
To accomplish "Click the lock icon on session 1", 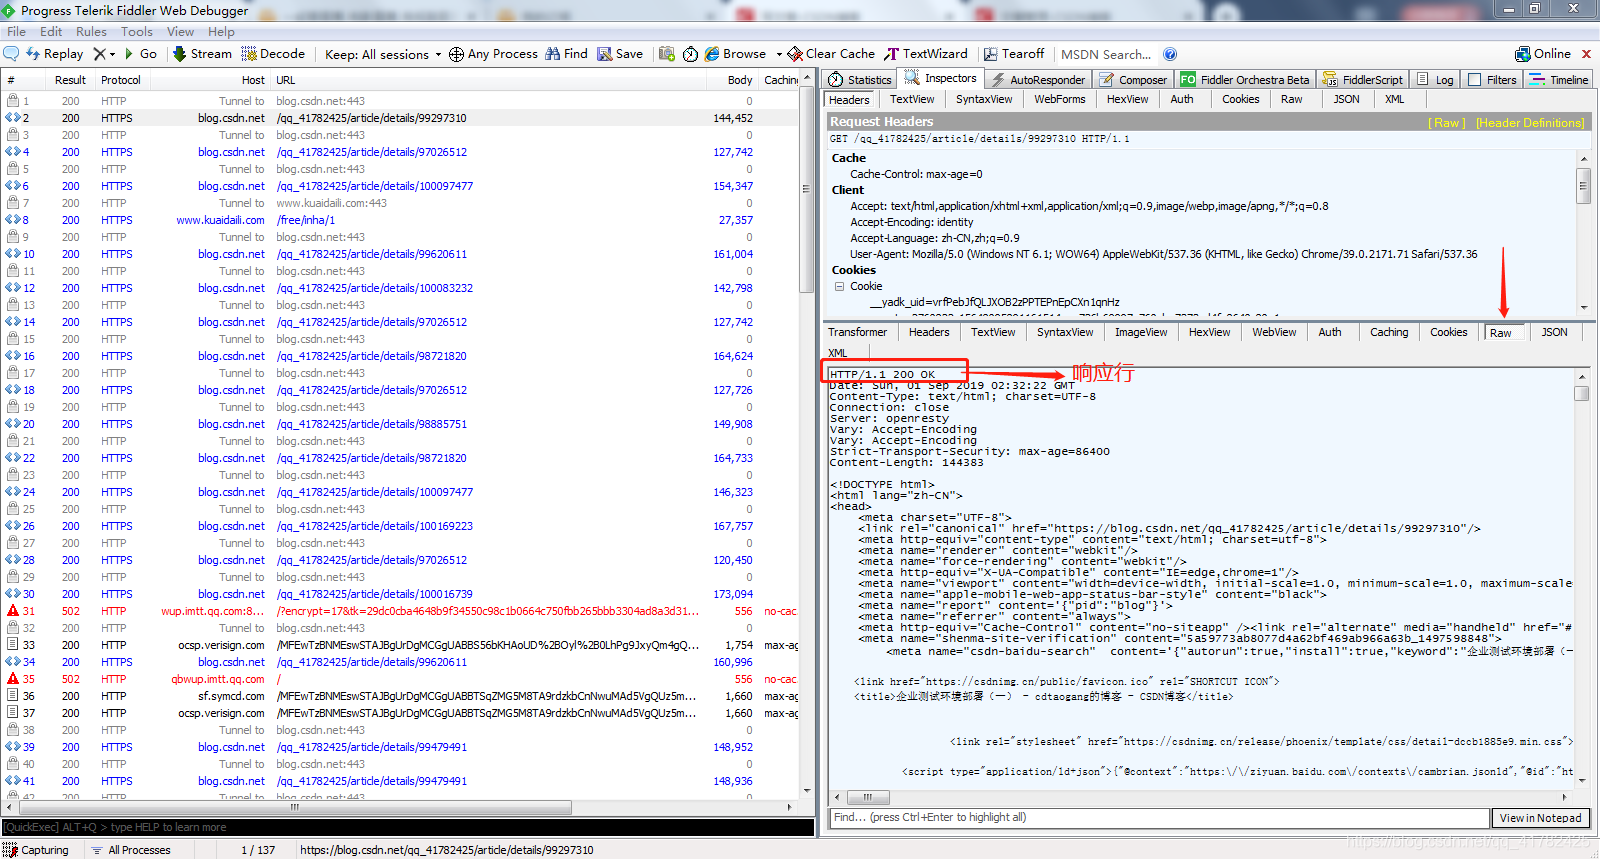I will point(13,101).
